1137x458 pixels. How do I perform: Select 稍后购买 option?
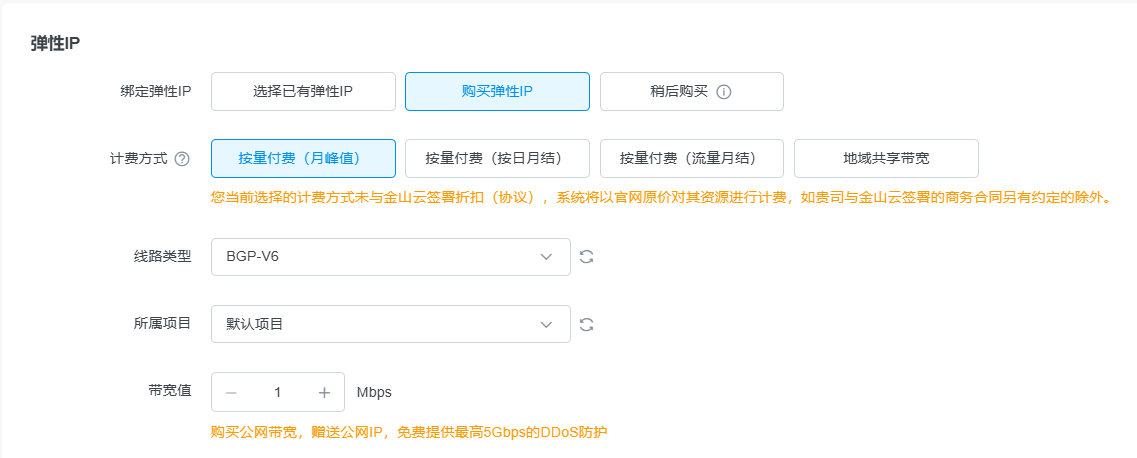(679, 91)
